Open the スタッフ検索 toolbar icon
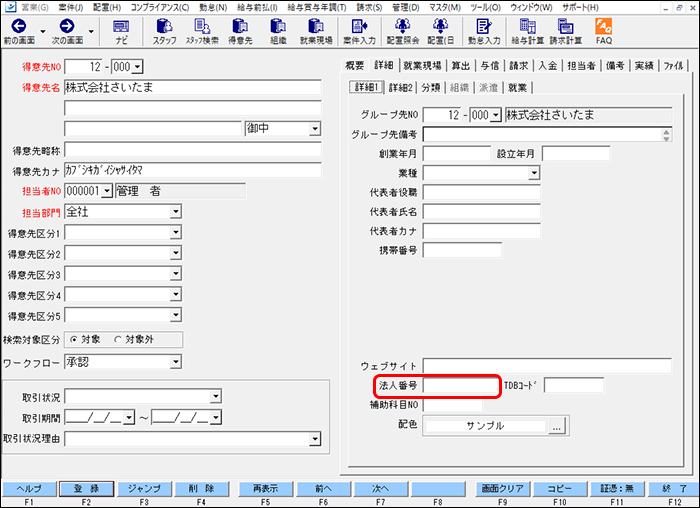The height and width of the screenshot is (508, 700). point(202,26)
